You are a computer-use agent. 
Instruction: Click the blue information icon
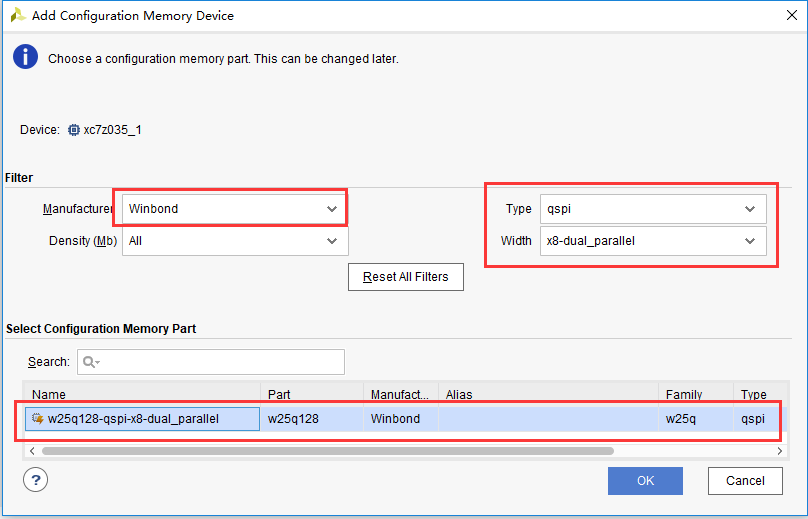25,57
